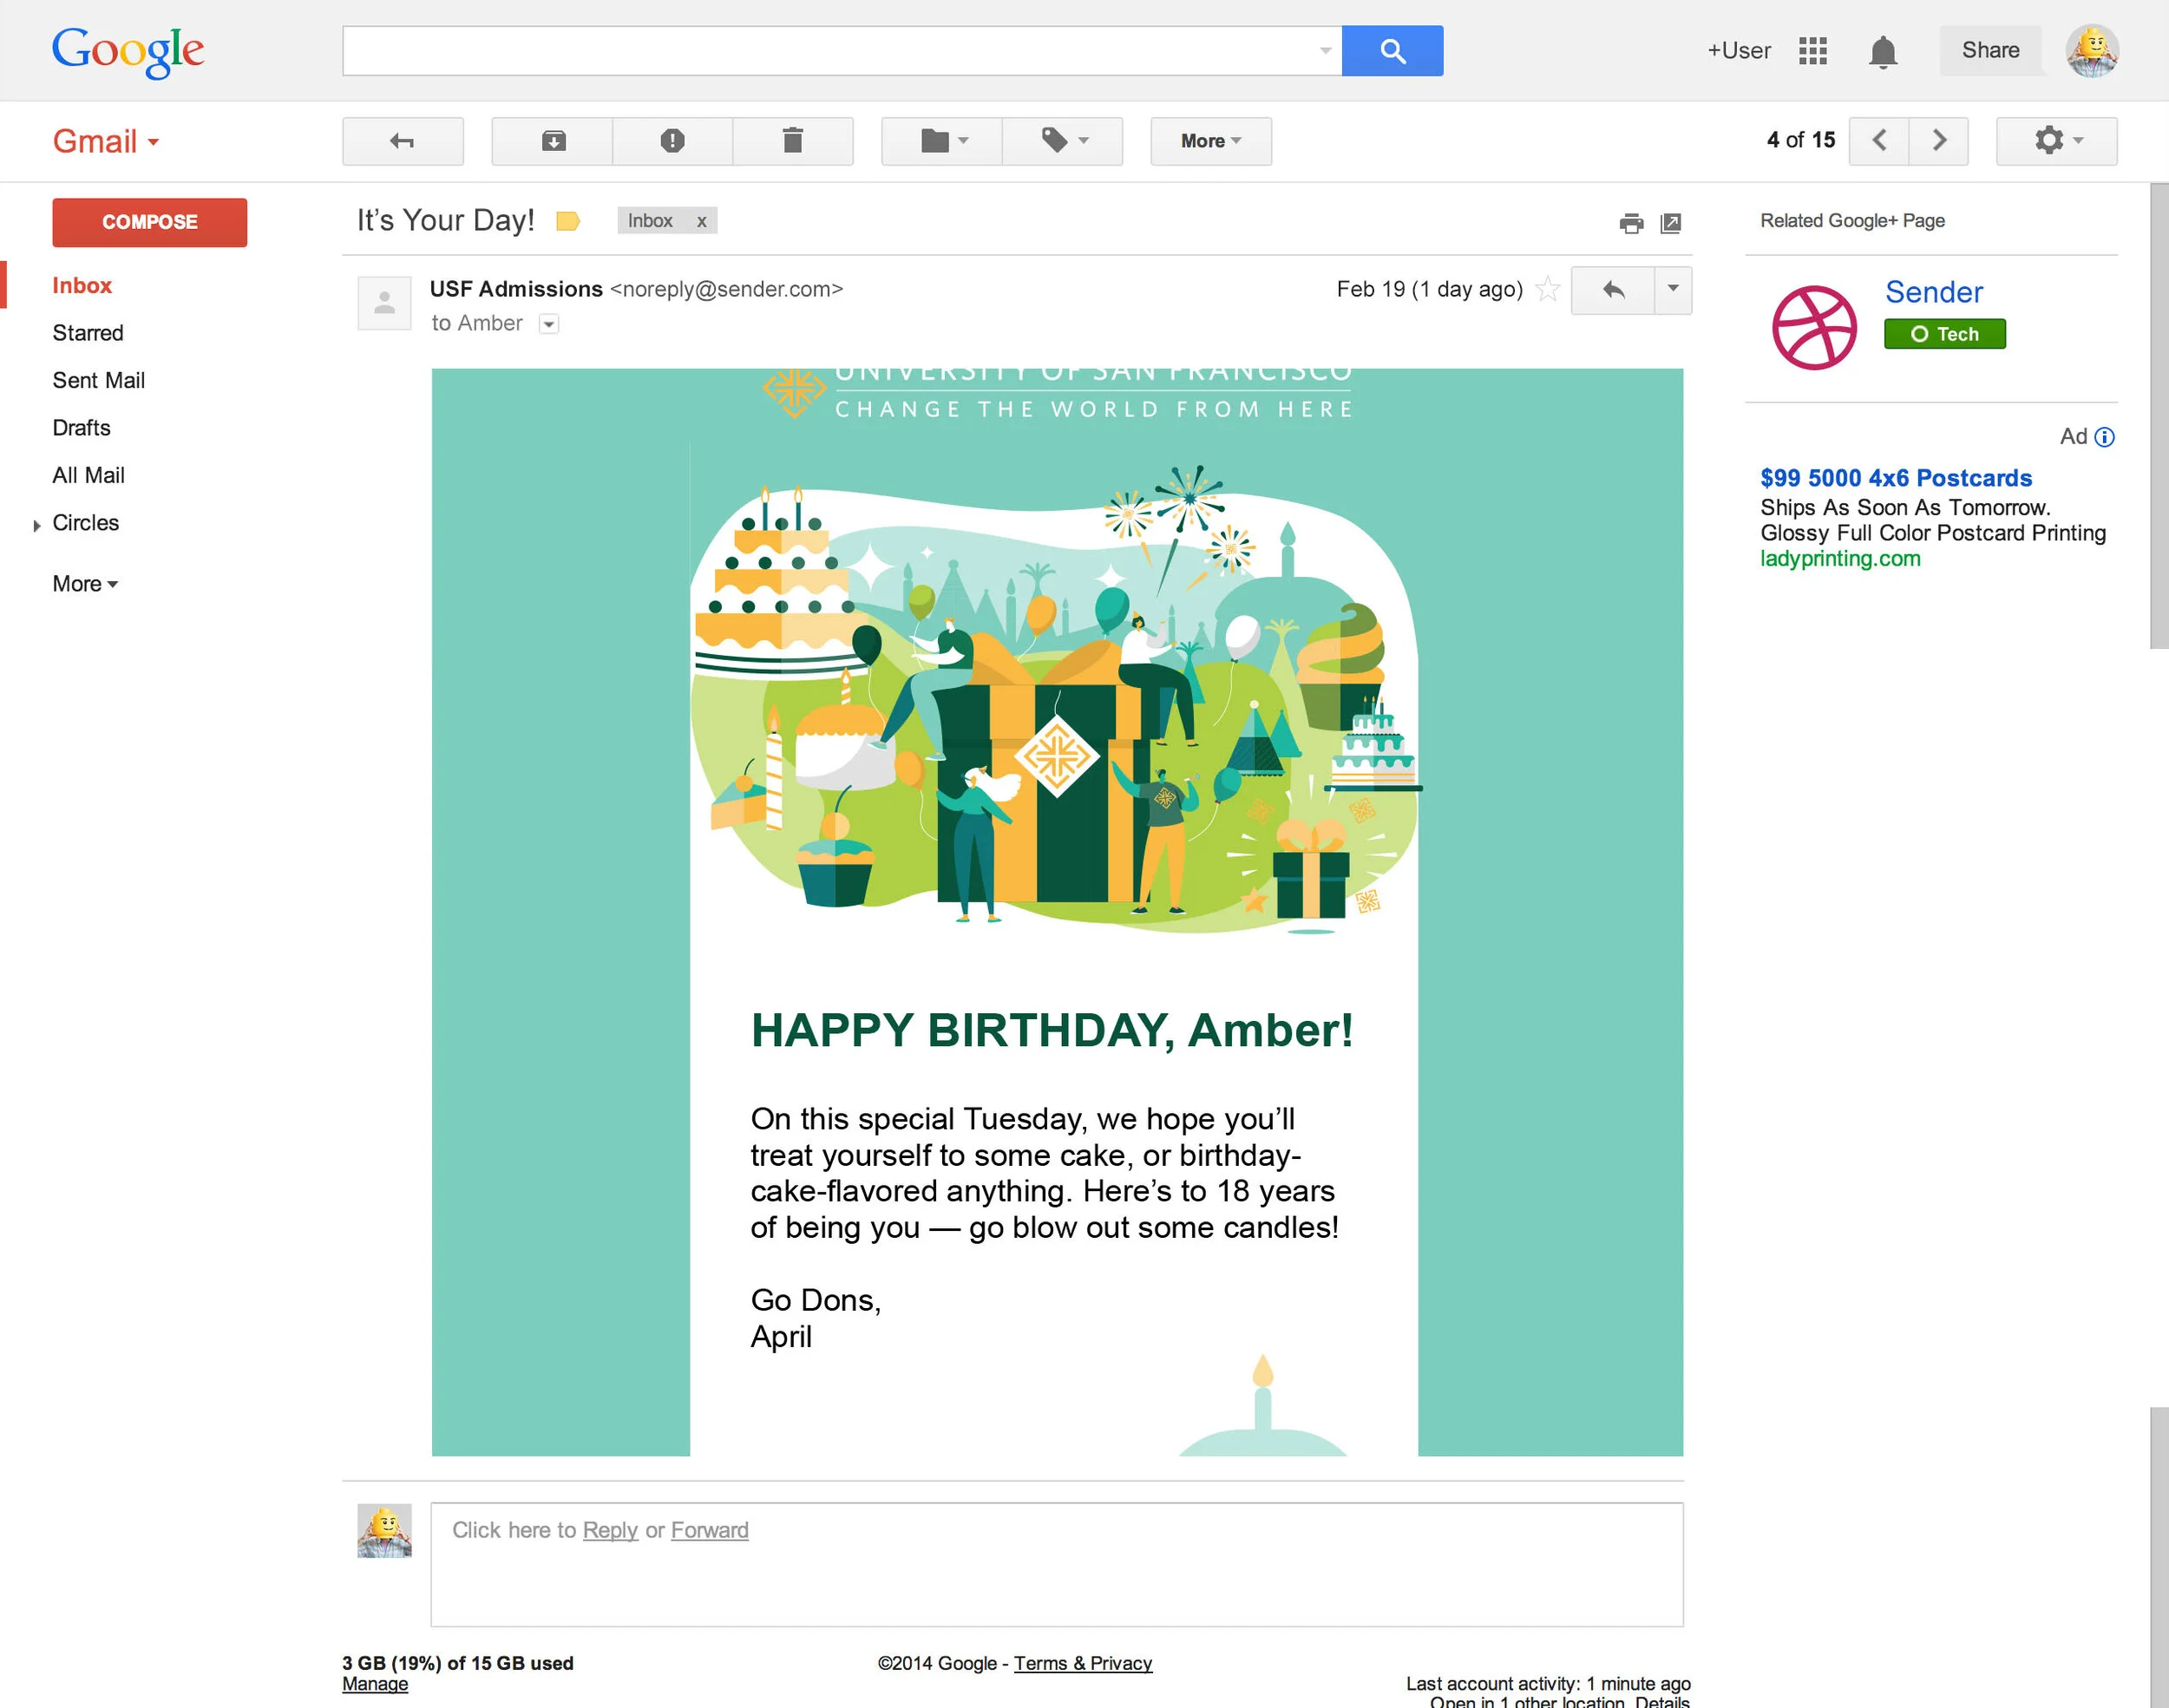Image resolution: width=2169 pixels, height=1708 pixels.
Task: Click the +User link
Action: click(x=1738, y=51)
